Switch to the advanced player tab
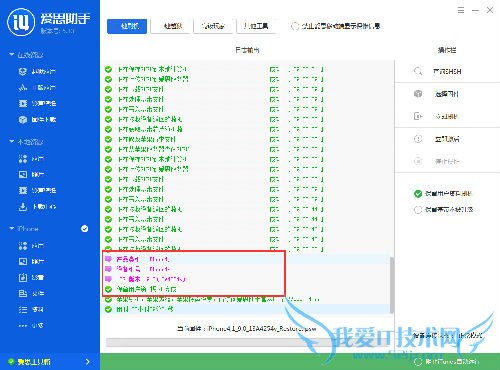 tap(213, 26)
